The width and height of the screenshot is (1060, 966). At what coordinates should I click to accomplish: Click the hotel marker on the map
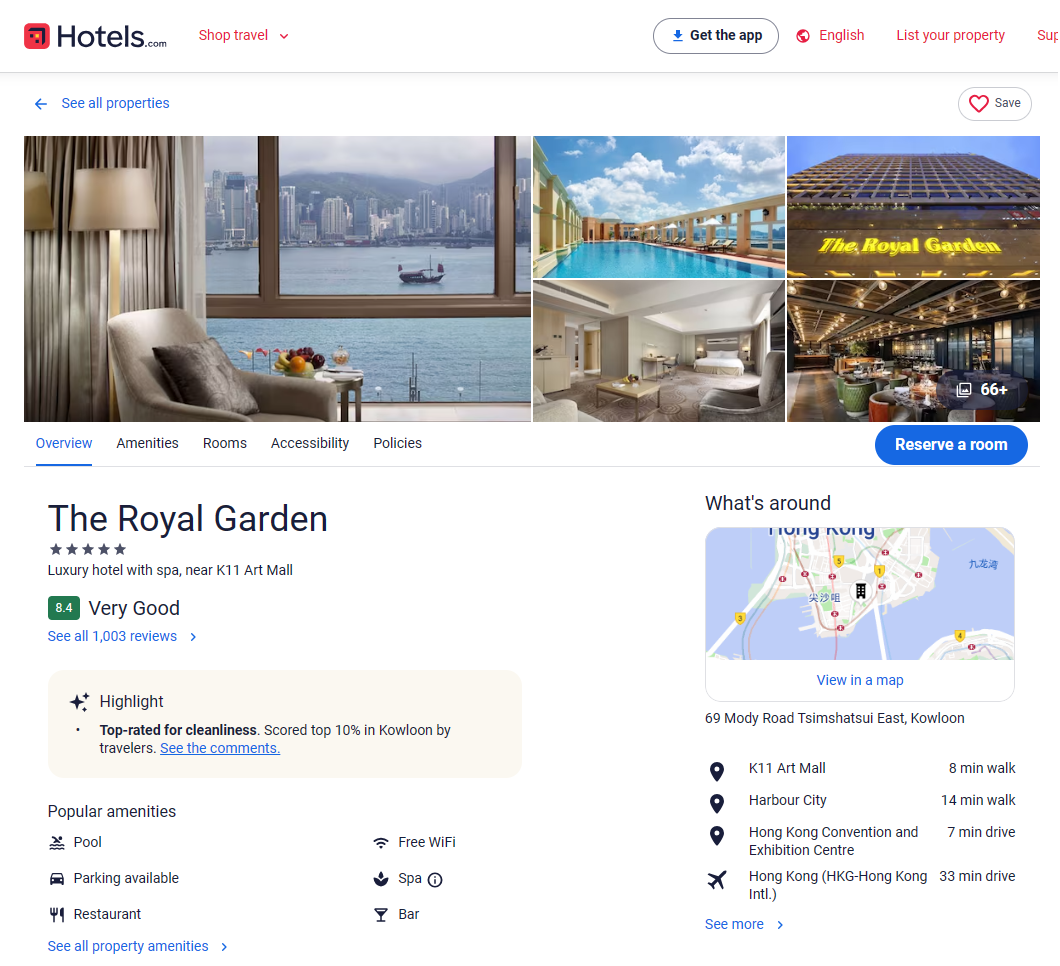pyautogui.click(x=861, y=591)
